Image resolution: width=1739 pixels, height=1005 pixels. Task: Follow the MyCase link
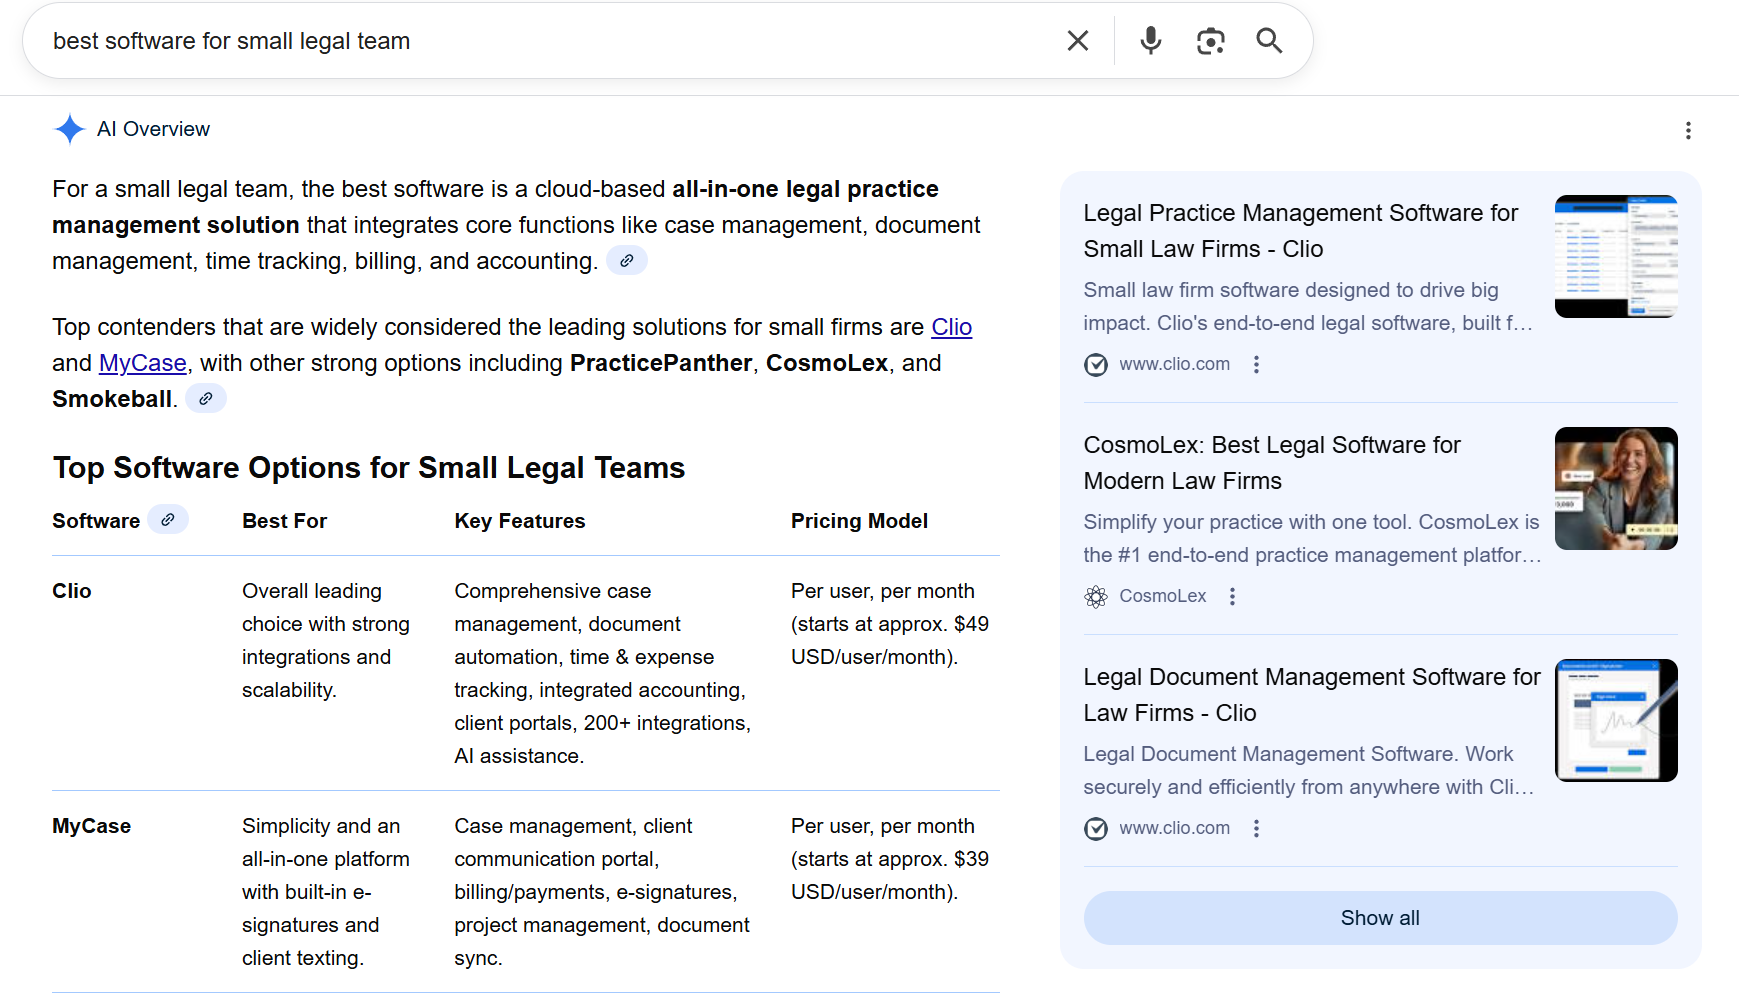point(142,363)
